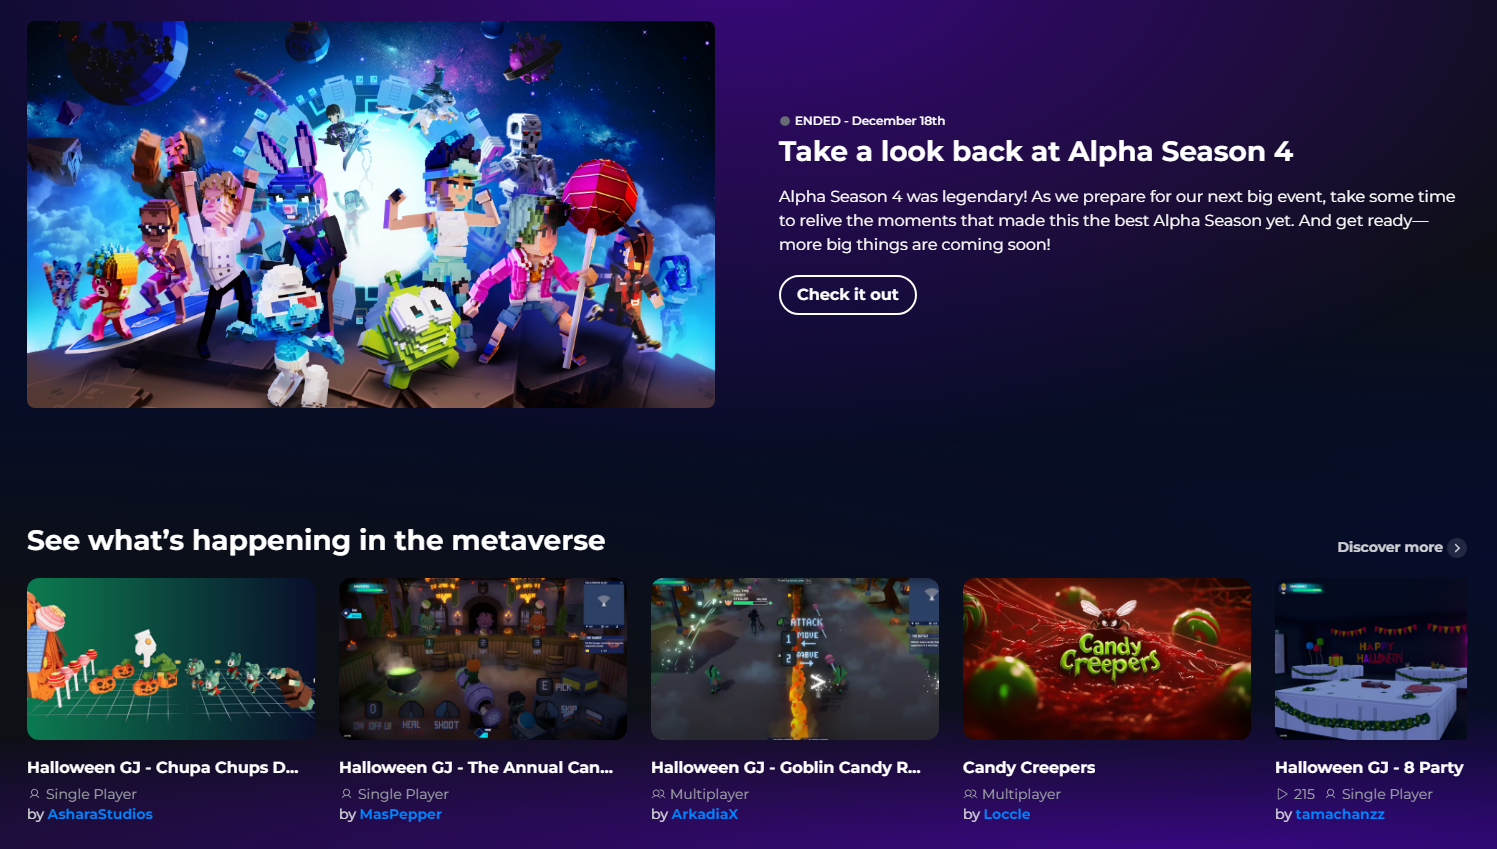Screen dimensions: 1497x849
Task: Open ArkadiaX creator page
Action: pos(705,814)
